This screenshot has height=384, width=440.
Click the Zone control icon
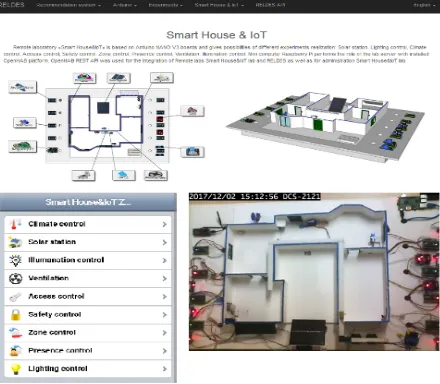coord(15,332)
